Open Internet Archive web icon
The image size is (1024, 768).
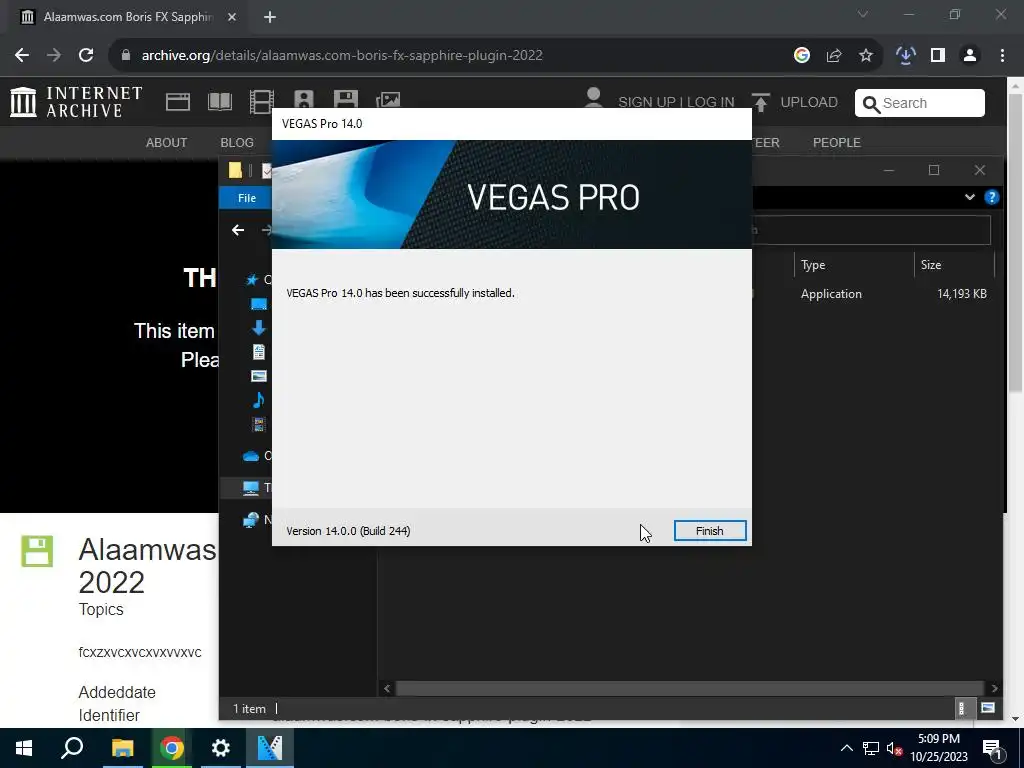click(x=178, y=102)
